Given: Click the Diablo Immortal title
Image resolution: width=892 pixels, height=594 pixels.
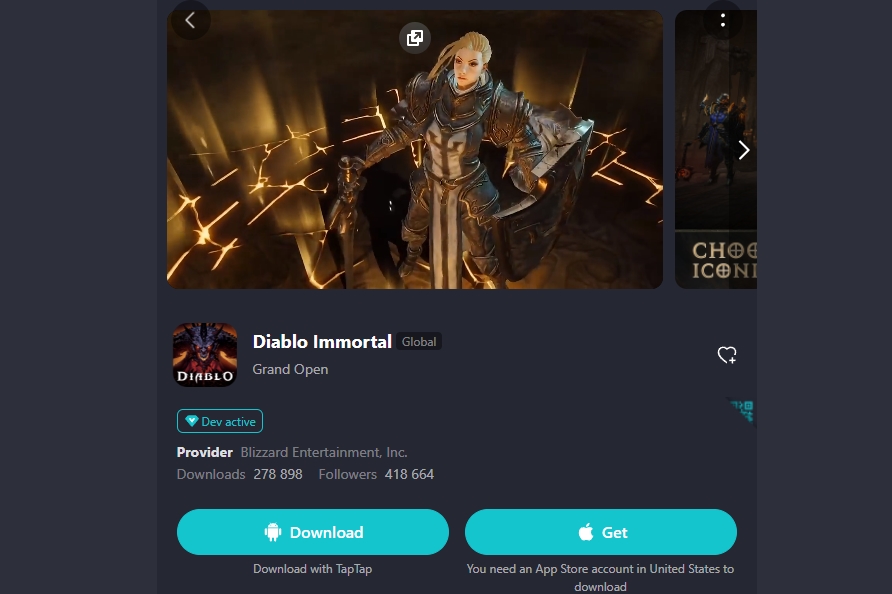Looking at the screenshot, I should pyautogui.click(x=322, y=341).
